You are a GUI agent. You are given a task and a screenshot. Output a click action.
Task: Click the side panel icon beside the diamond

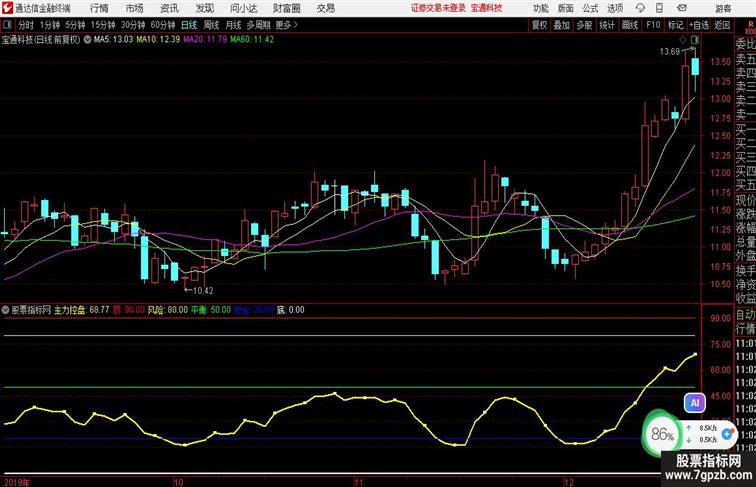[x=695, y=40]
